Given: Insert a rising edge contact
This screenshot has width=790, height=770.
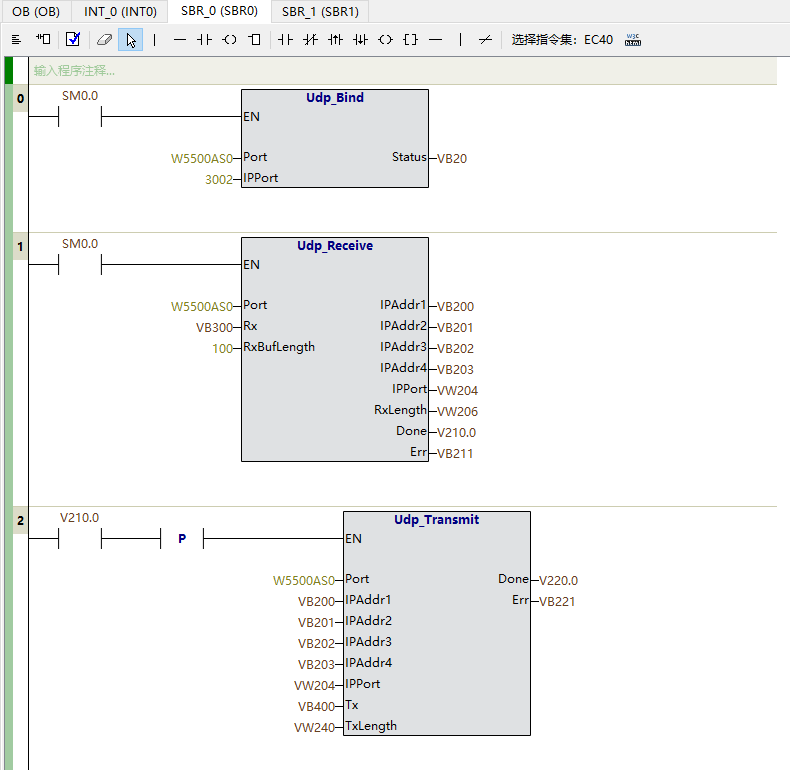Looking at the screenshot, I should (335, 40).
